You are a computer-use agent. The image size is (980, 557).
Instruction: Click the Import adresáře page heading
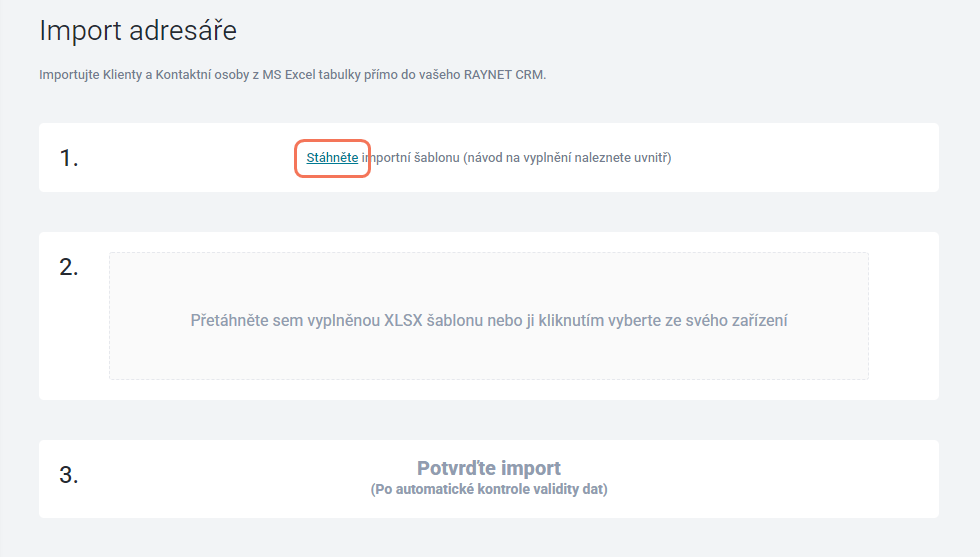[138, 31]
